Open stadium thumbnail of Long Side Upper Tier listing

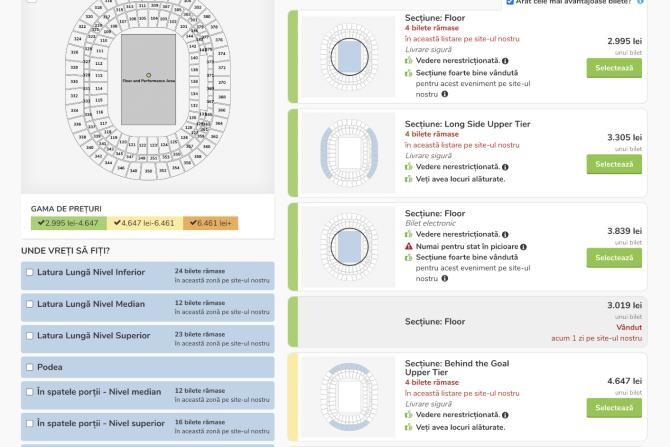(x=349, y=153)
